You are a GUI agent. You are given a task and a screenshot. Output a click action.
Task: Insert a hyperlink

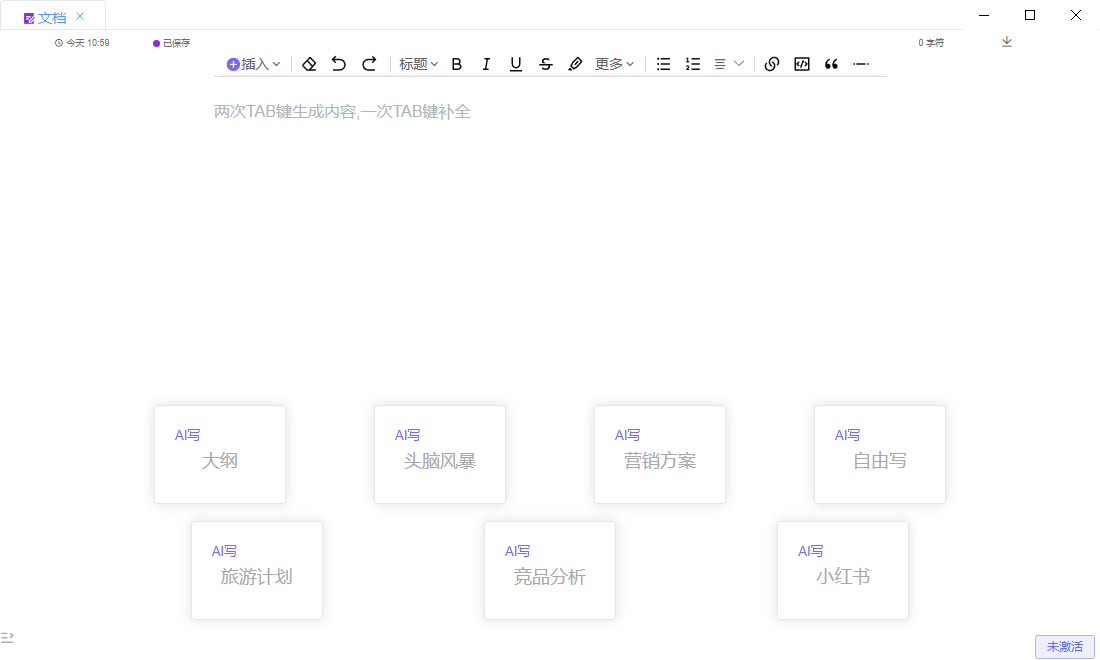coord(771,63)
